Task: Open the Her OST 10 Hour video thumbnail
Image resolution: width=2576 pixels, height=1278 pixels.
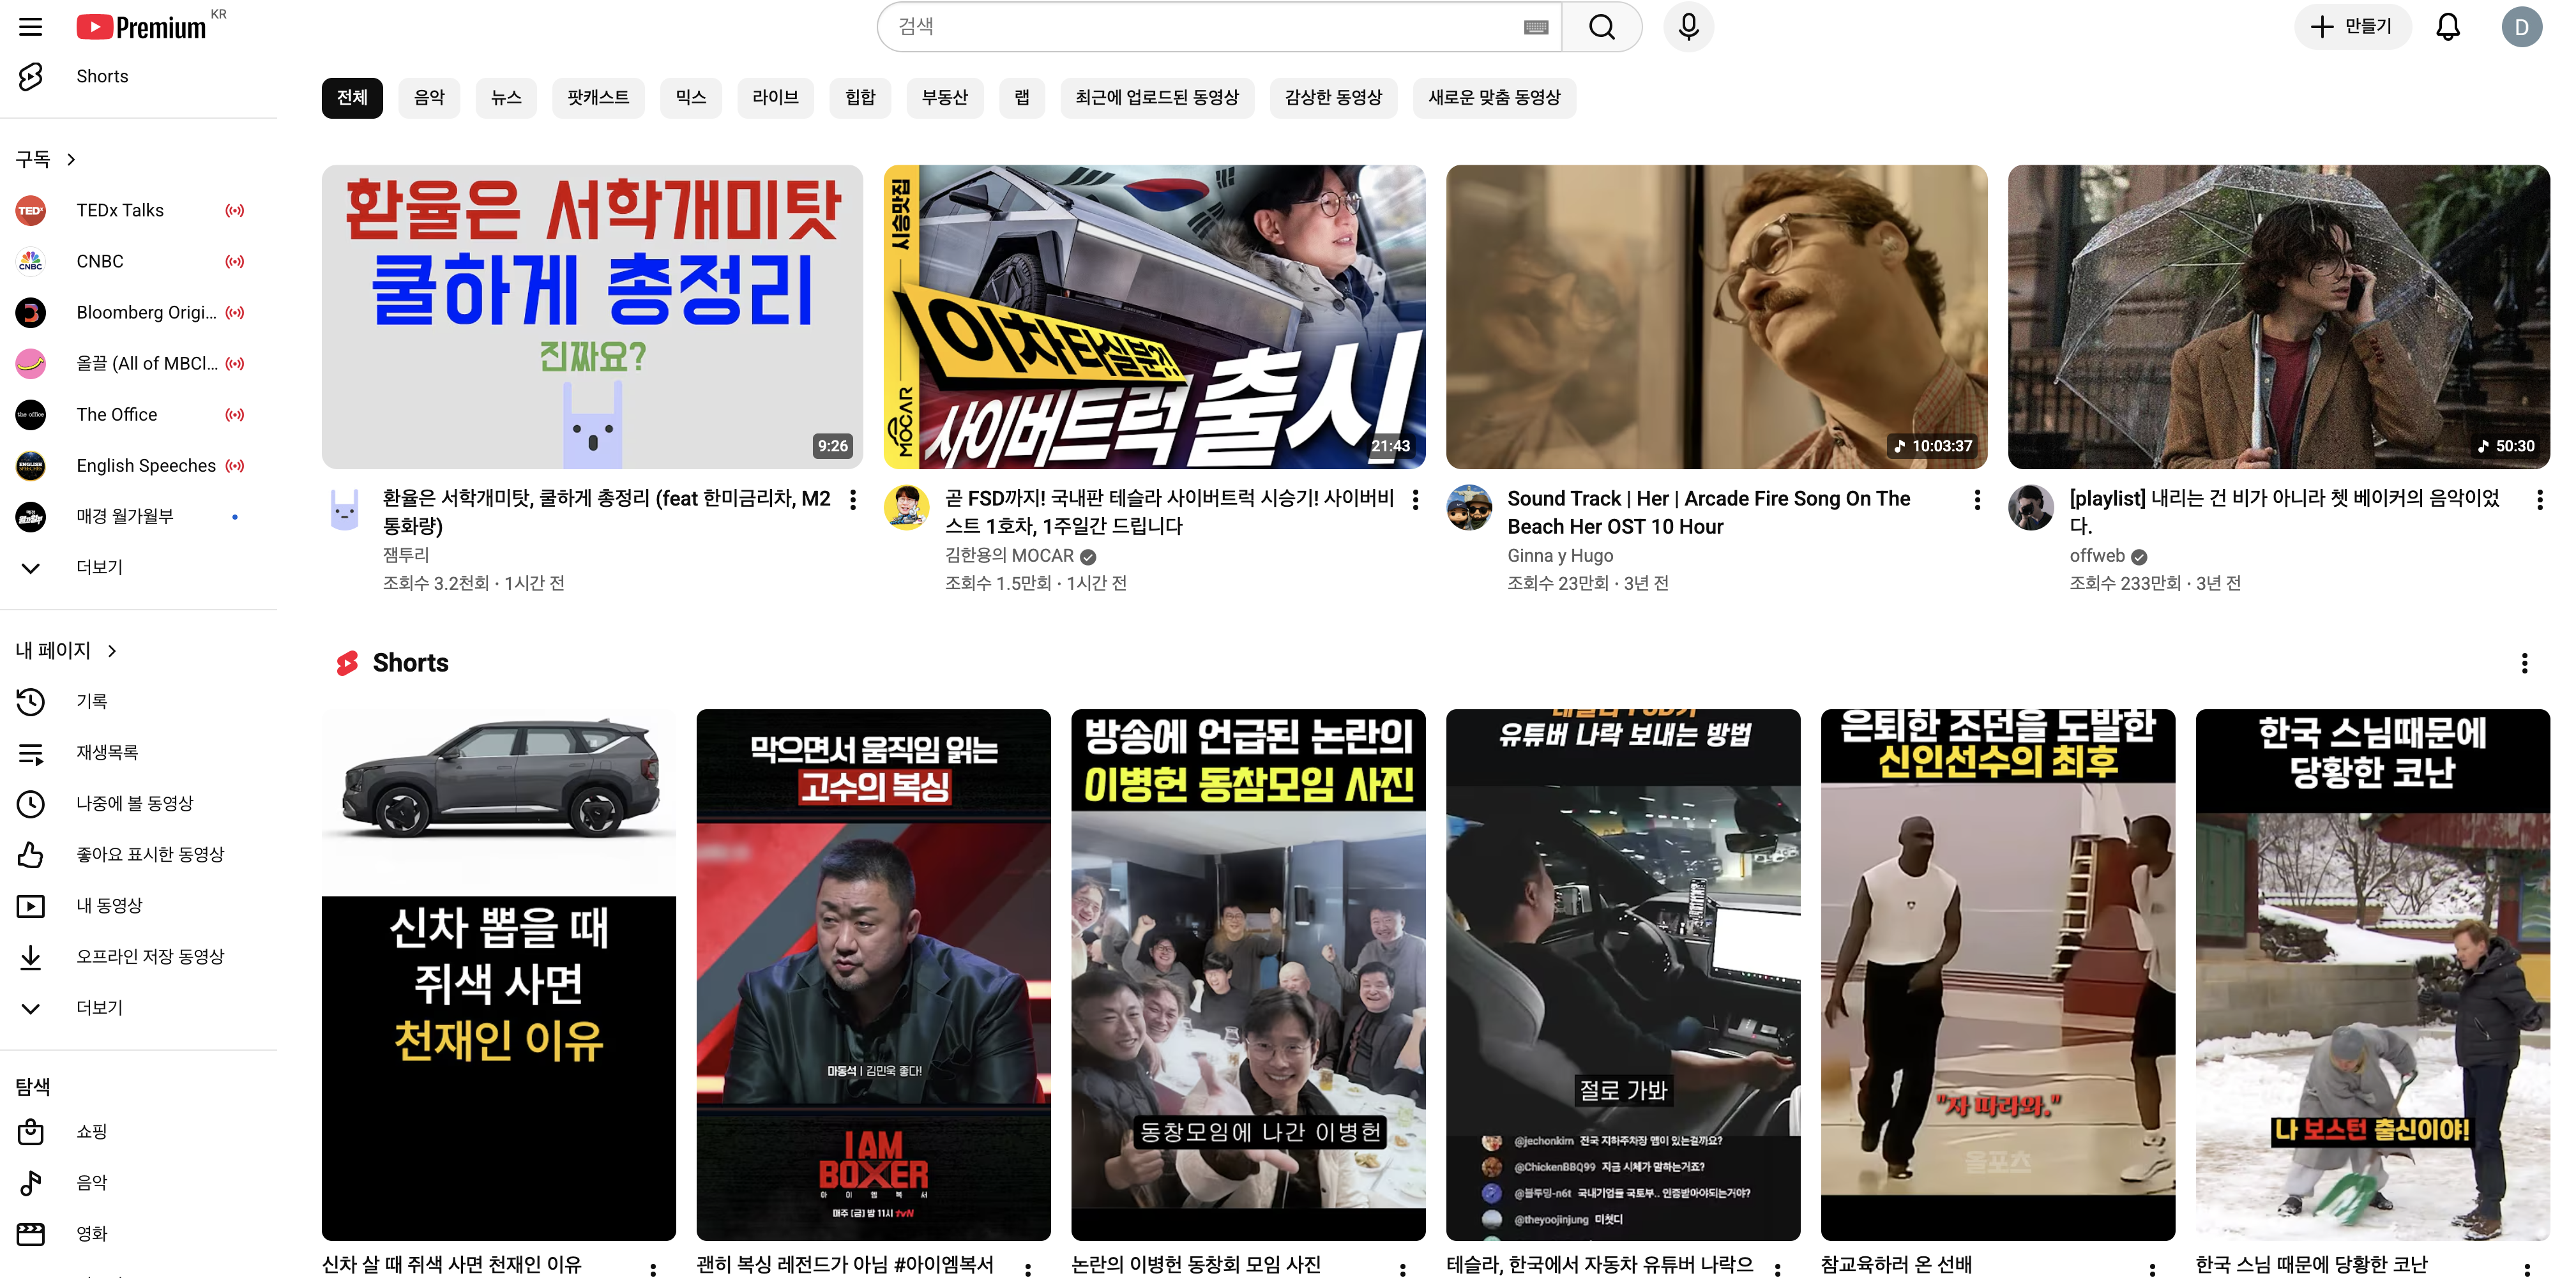Action: [x=1716, y=316]
